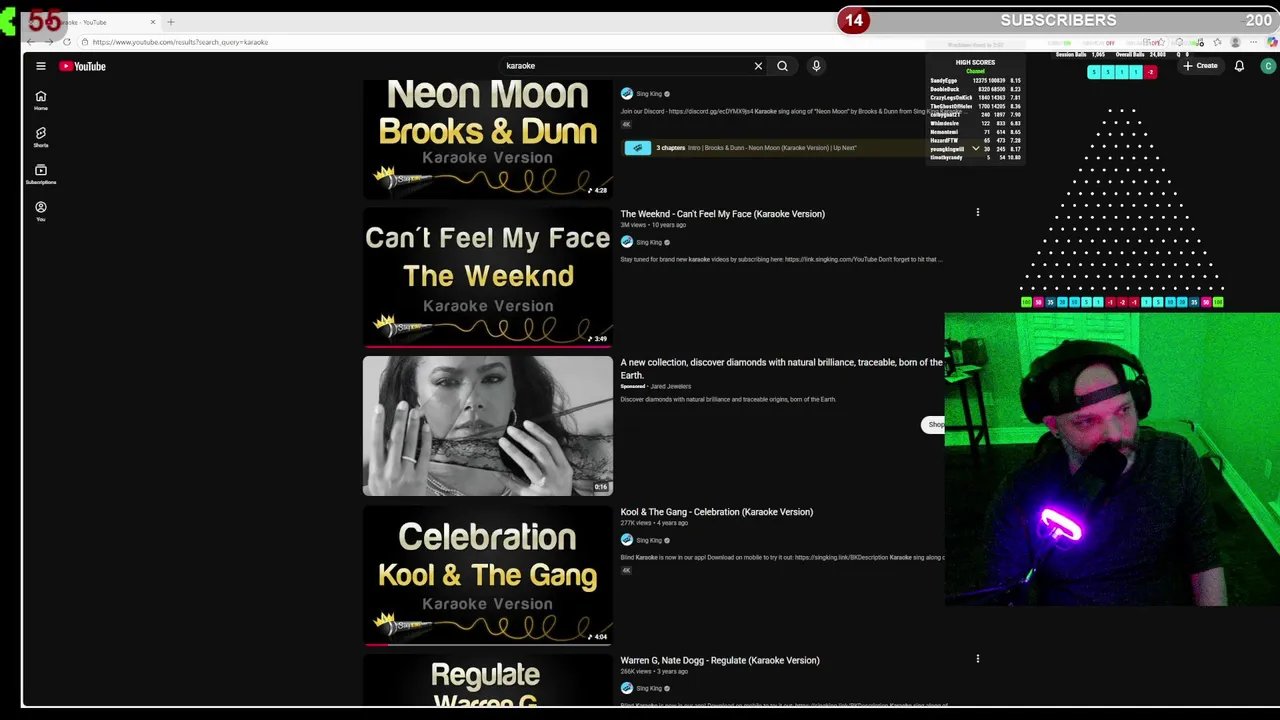Click the browser address bar URL

click(180, 42)
